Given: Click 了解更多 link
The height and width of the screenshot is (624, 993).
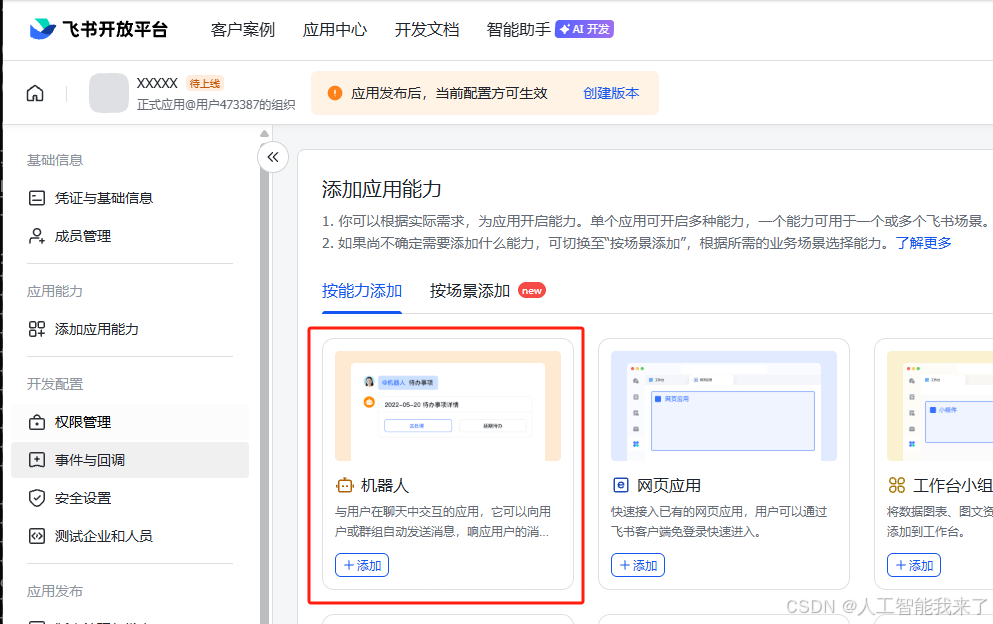Looking at the screenshot, I should click(x=923, y=243).
